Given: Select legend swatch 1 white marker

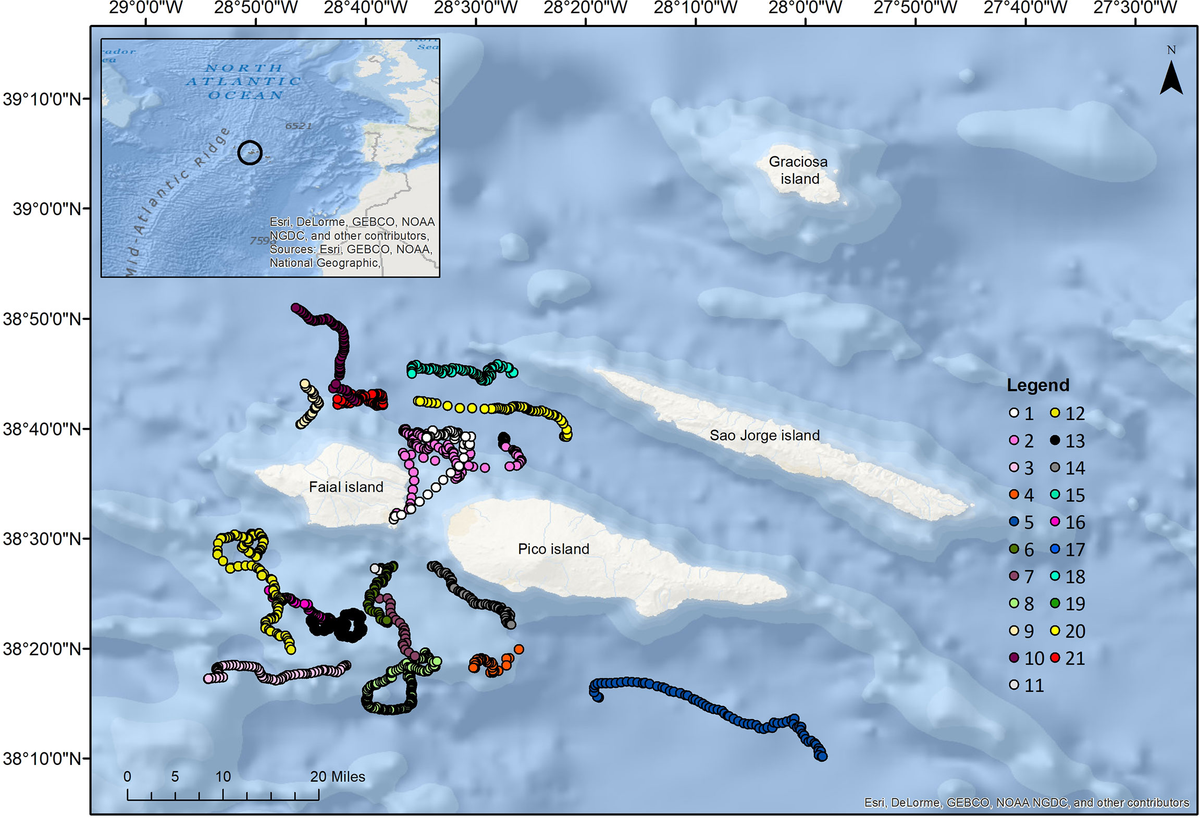Looking at the screenshot, I should click(x=1014, y=412).
